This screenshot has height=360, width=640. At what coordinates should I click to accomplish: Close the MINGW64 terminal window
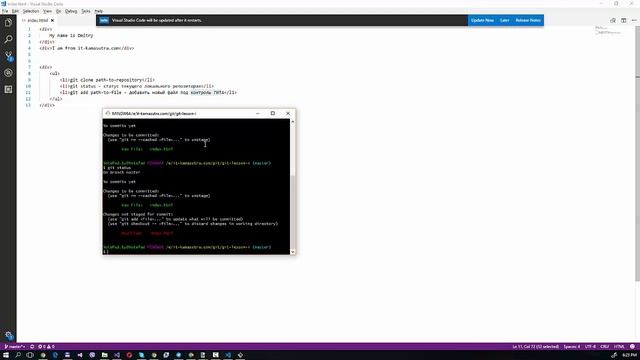click(x=288, y=113)
